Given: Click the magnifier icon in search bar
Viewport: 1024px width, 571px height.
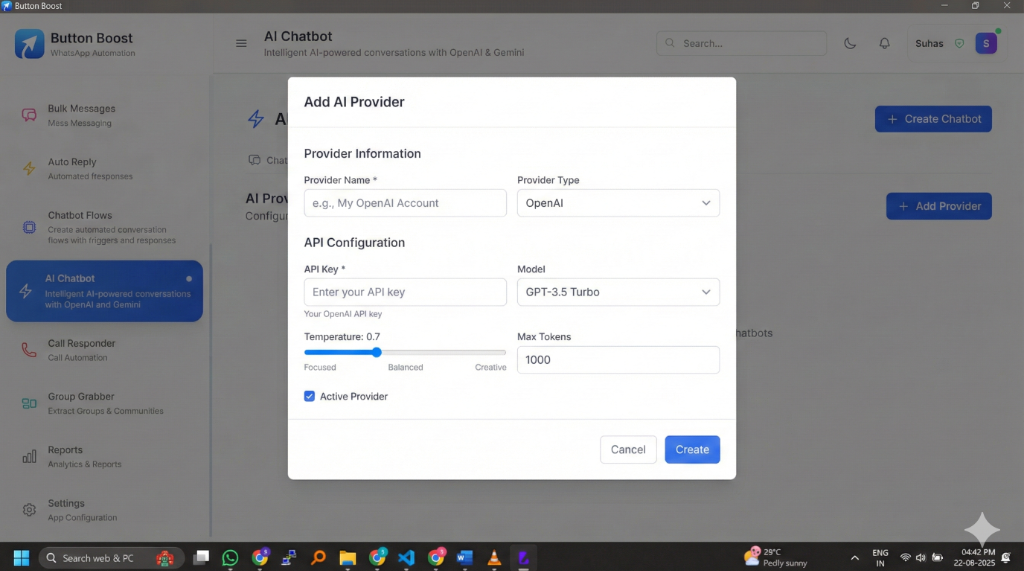Looking at the screenshot, I should pyautogui.click(x=670, y=43).
